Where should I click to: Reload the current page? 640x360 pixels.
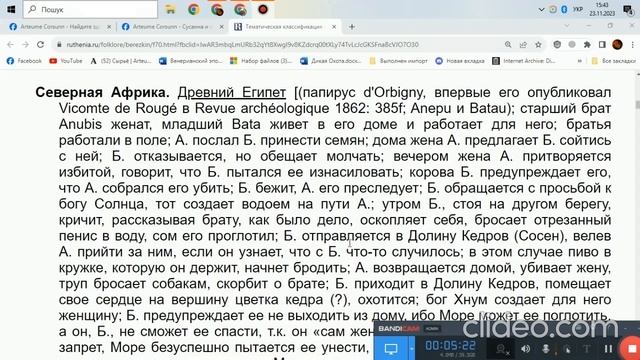[x=40, y=44]
